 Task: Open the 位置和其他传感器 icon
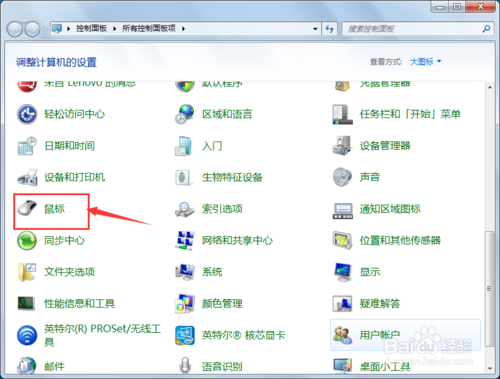click(x=342, y=240)
